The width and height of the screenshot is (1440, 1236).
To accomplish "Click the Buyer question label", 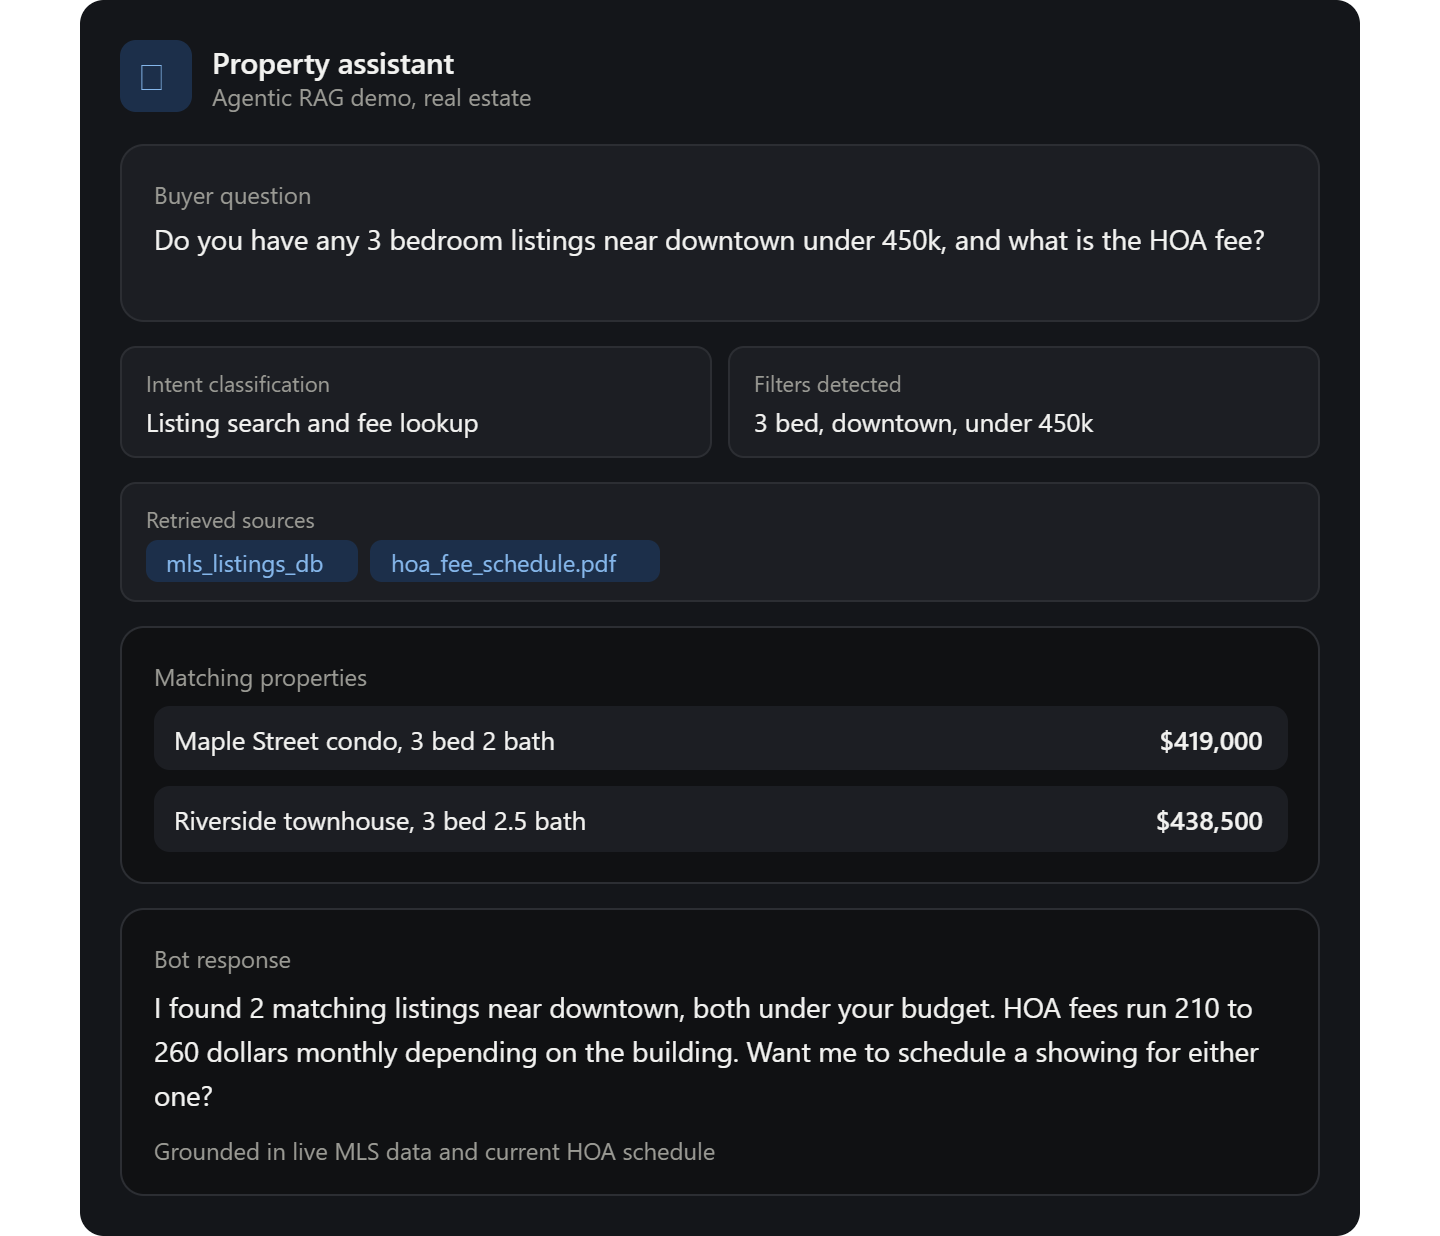I will click(232, 196).
